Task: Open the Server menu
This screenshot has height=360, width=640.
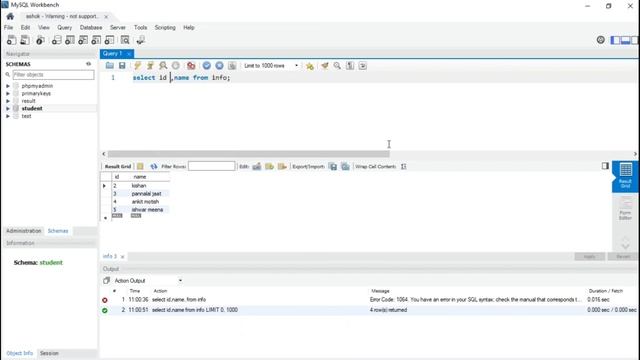Action: (x=118, y=27)
